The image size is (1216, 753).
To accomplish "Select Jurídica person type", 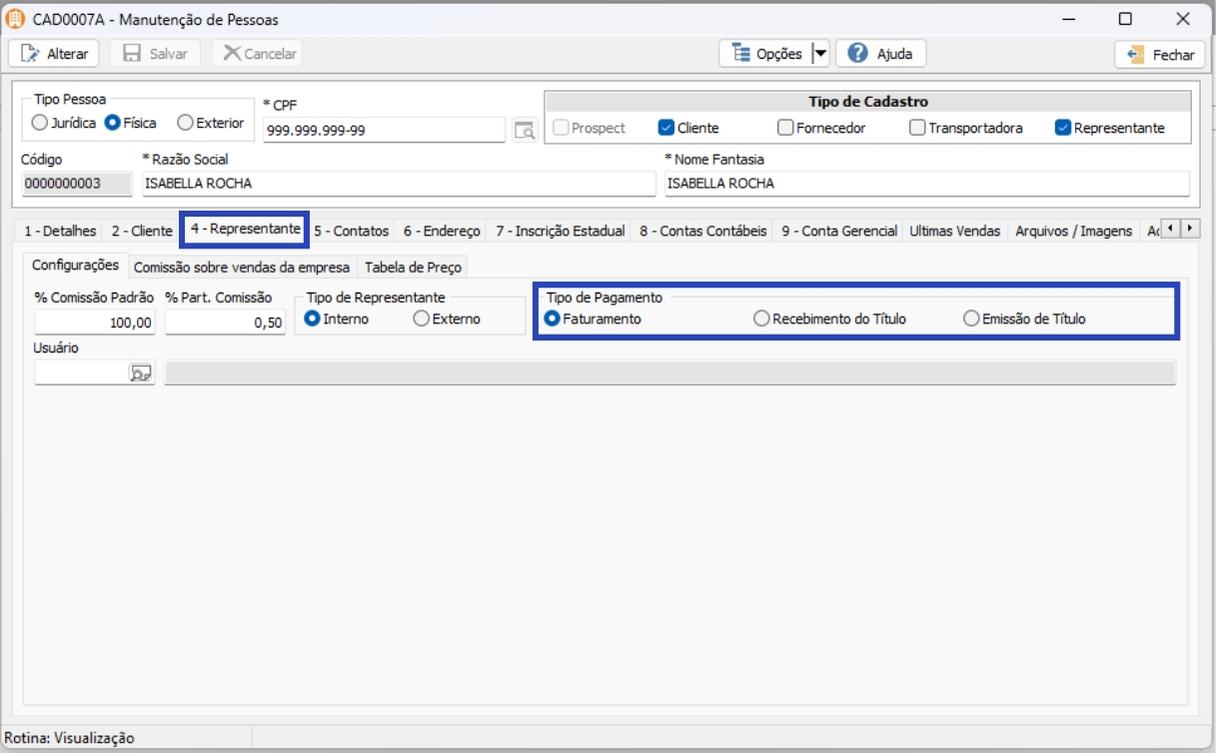I will click(x=40, y=123).
